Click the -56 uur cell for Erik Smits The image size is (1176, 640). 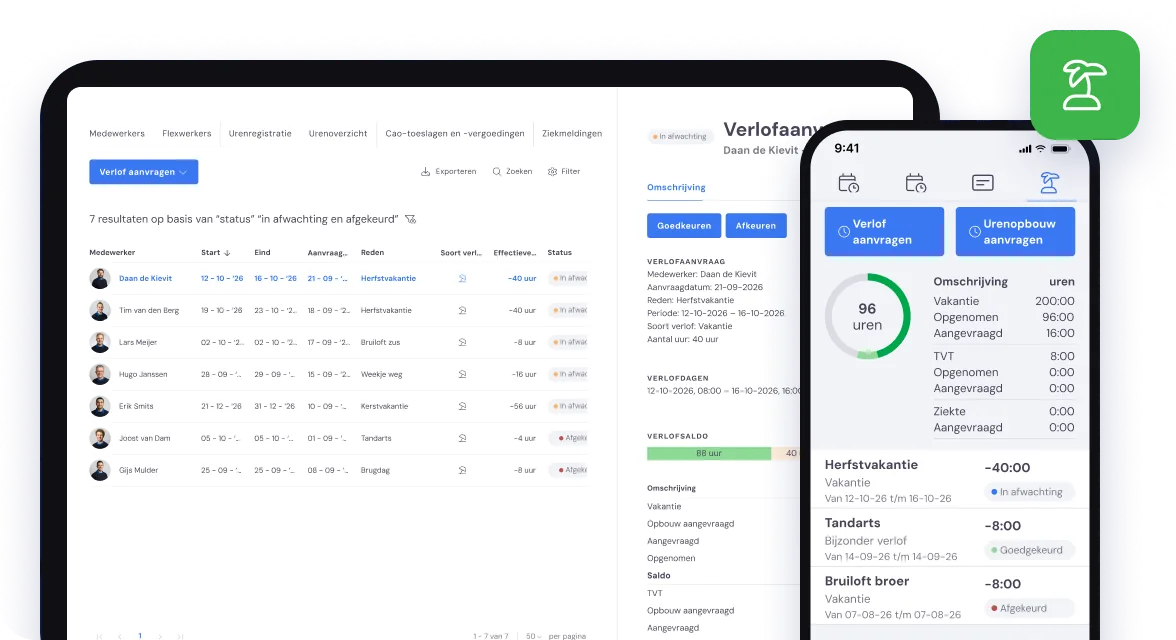tap(524, 407)
